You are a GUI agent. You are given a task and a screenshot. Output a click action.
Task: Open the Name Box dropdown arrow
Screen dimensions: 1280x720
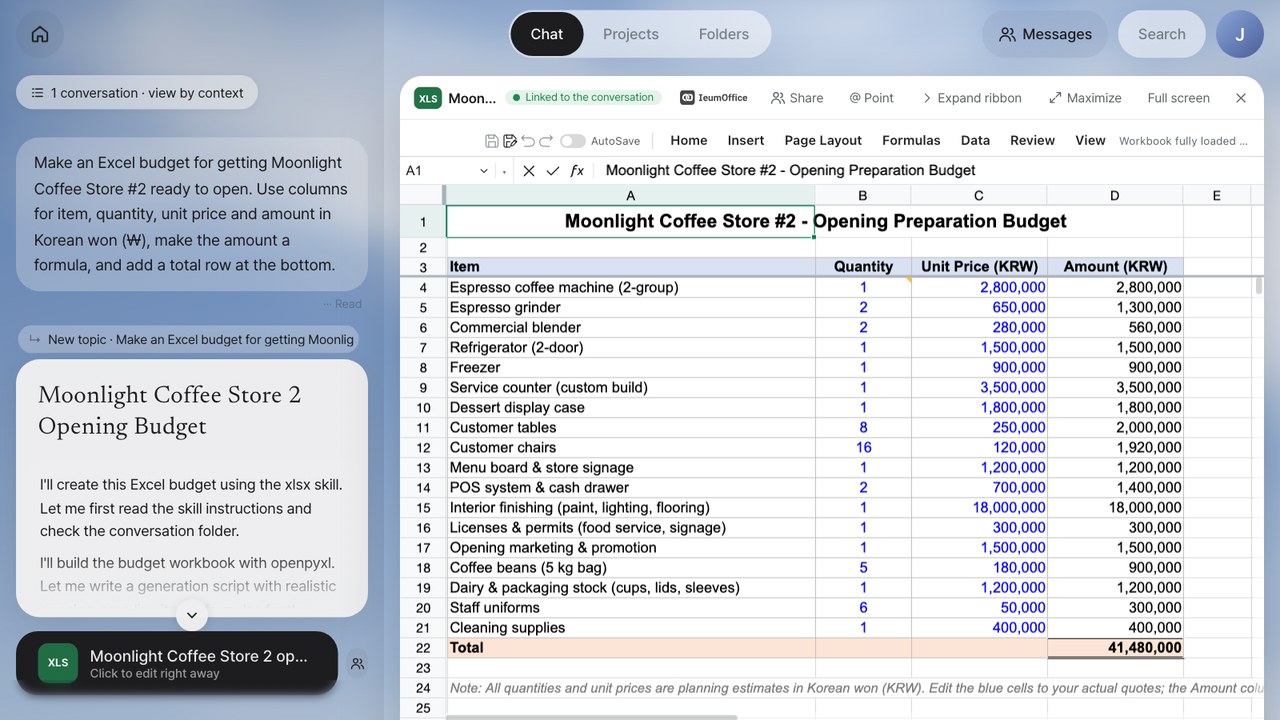(x=484, y=171)
